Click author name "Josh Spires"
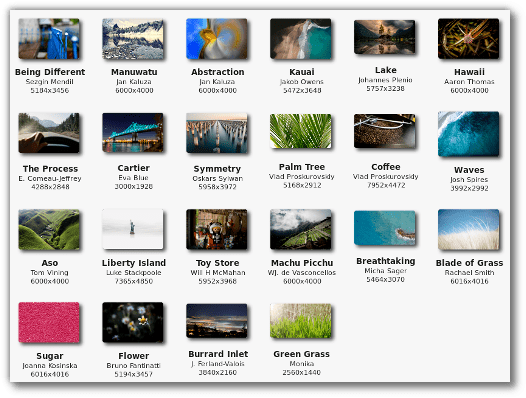This screenshot has height=398, width=526. tap(469, 180)
